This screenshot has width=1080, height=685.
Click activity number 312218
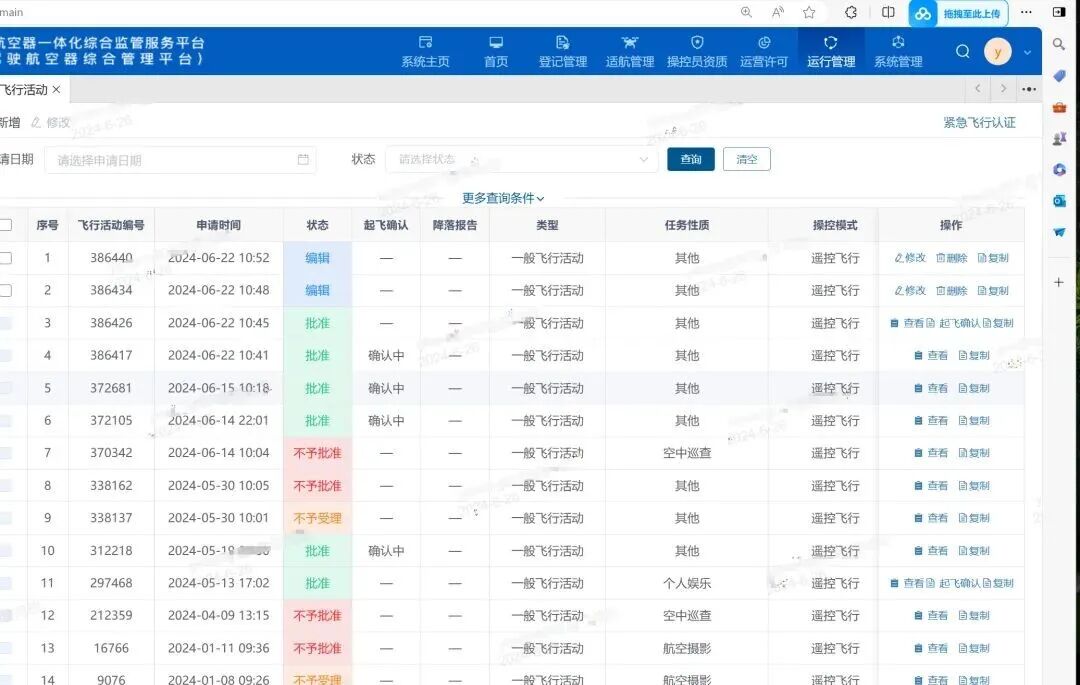[111, 551]
